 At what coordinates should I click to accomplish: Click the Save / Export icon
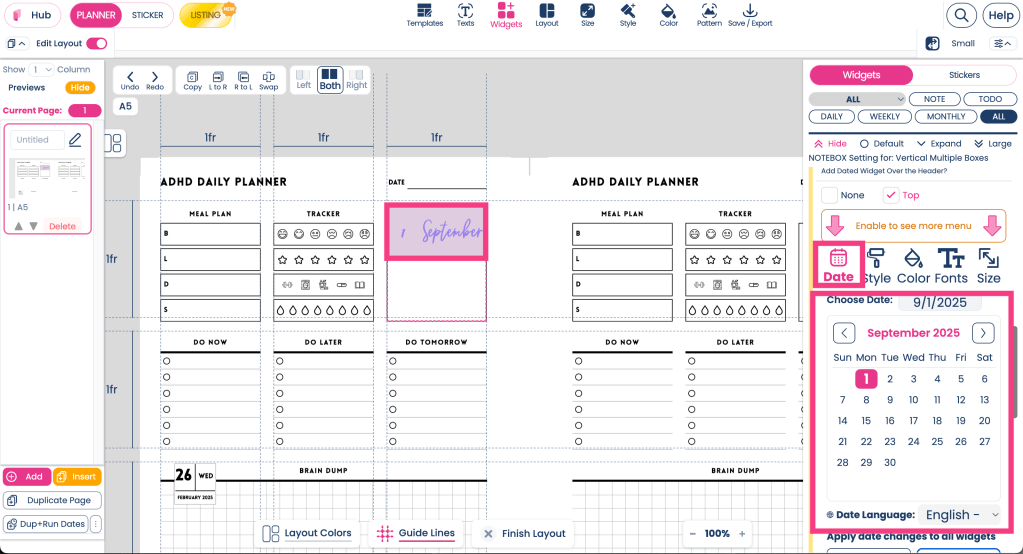point(750,14)
